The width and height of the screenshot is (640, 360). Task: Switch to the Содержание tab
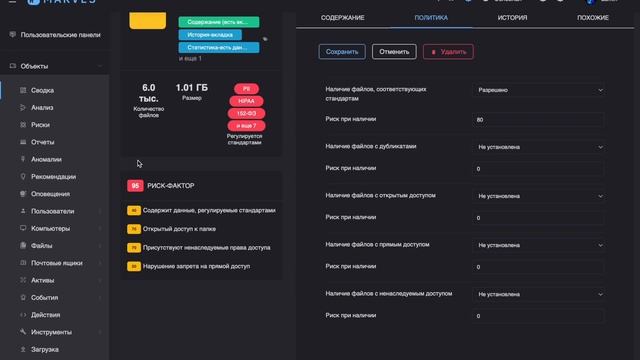(x=342, y=18)
